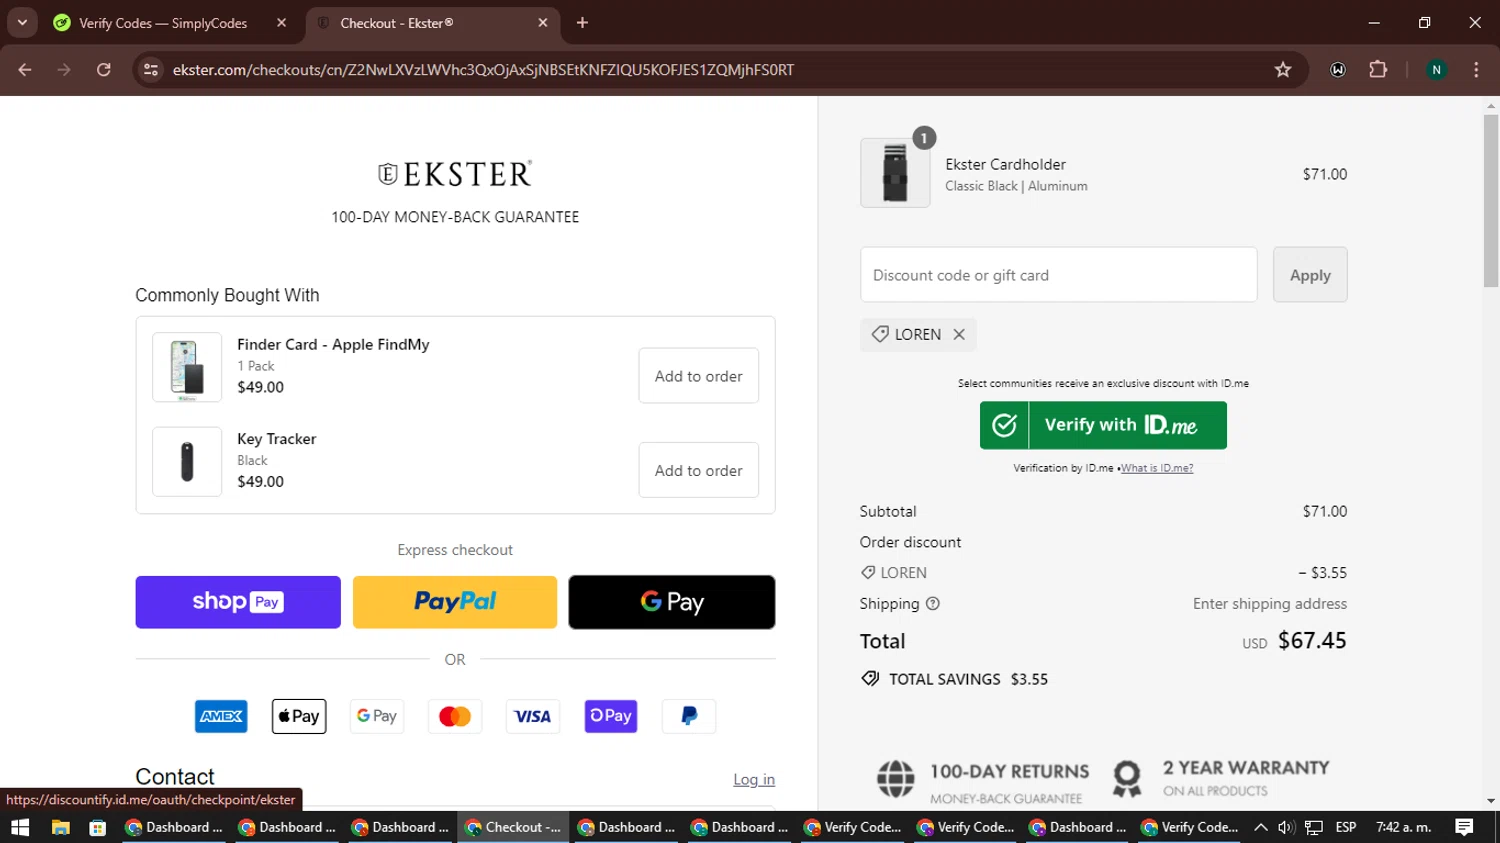Click the TOTAL SAVINGS tag icon
Image resolution: width=1500 pixels, height=843 pixels.
(870, 679)
